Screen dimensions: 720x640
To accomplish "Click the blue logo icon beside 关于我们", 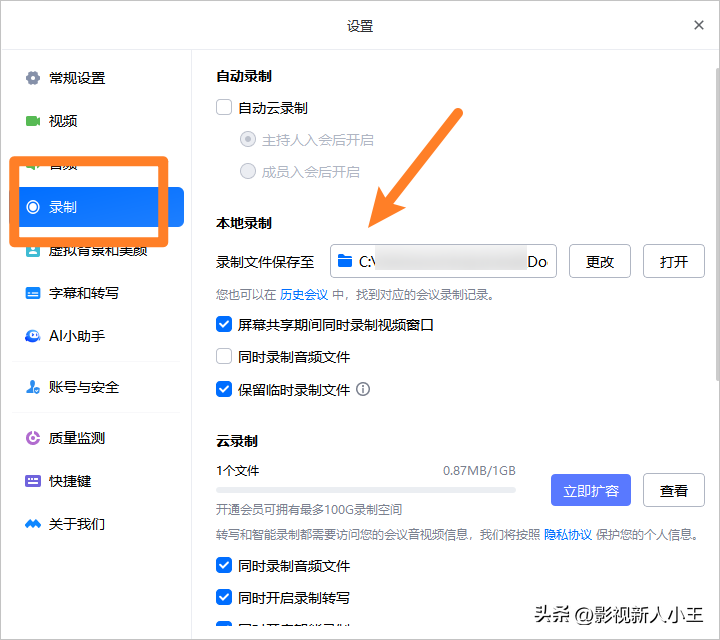I will click(x=33, y=524).
